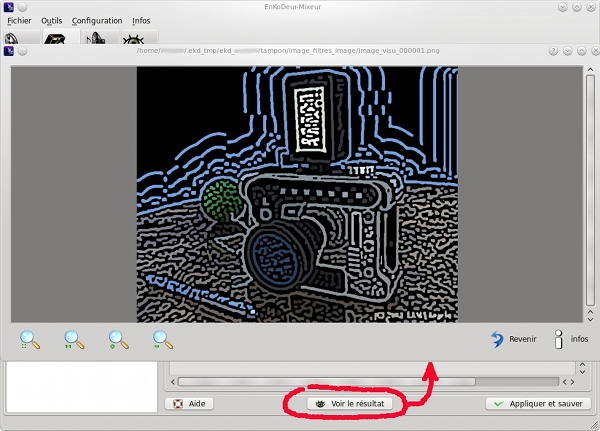Switch to the eye viewer tab
This screenshot has height=431, width=600.
140,37
